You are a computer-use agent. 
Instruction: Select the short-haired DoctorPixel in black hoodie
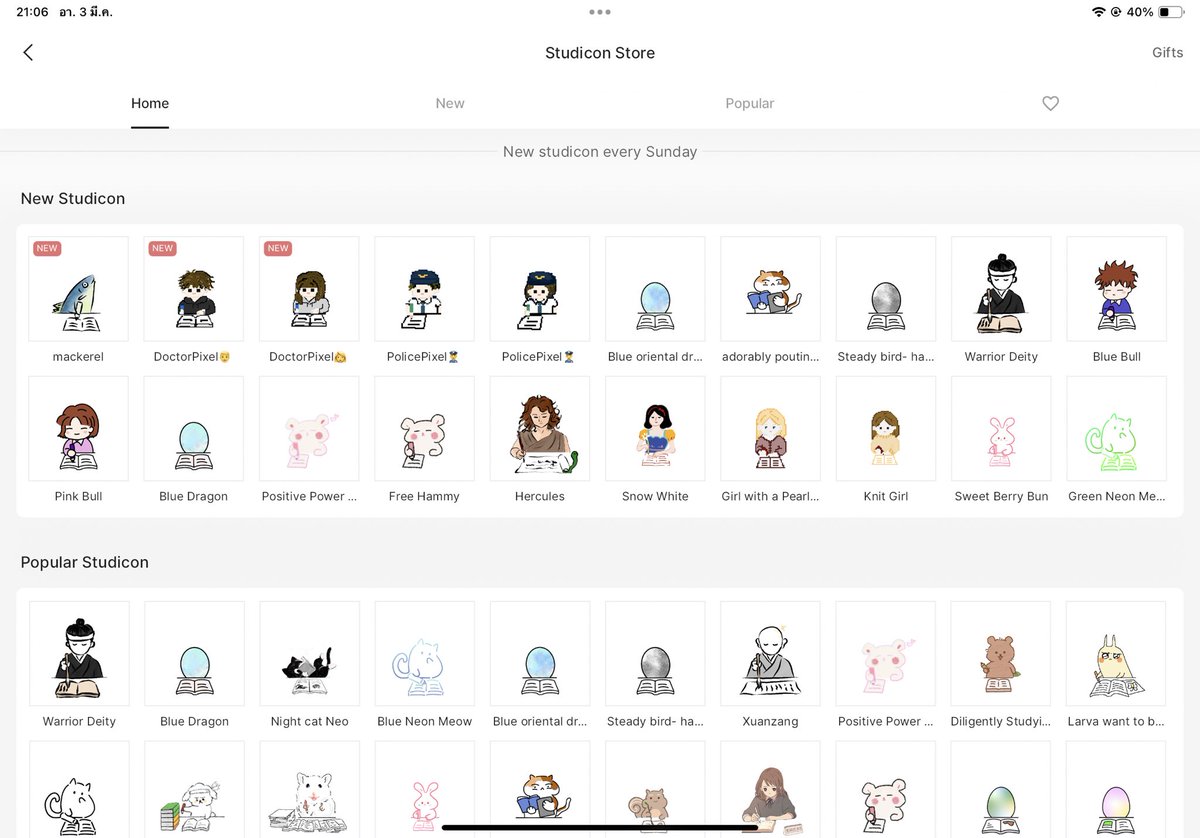pos(194,289)
